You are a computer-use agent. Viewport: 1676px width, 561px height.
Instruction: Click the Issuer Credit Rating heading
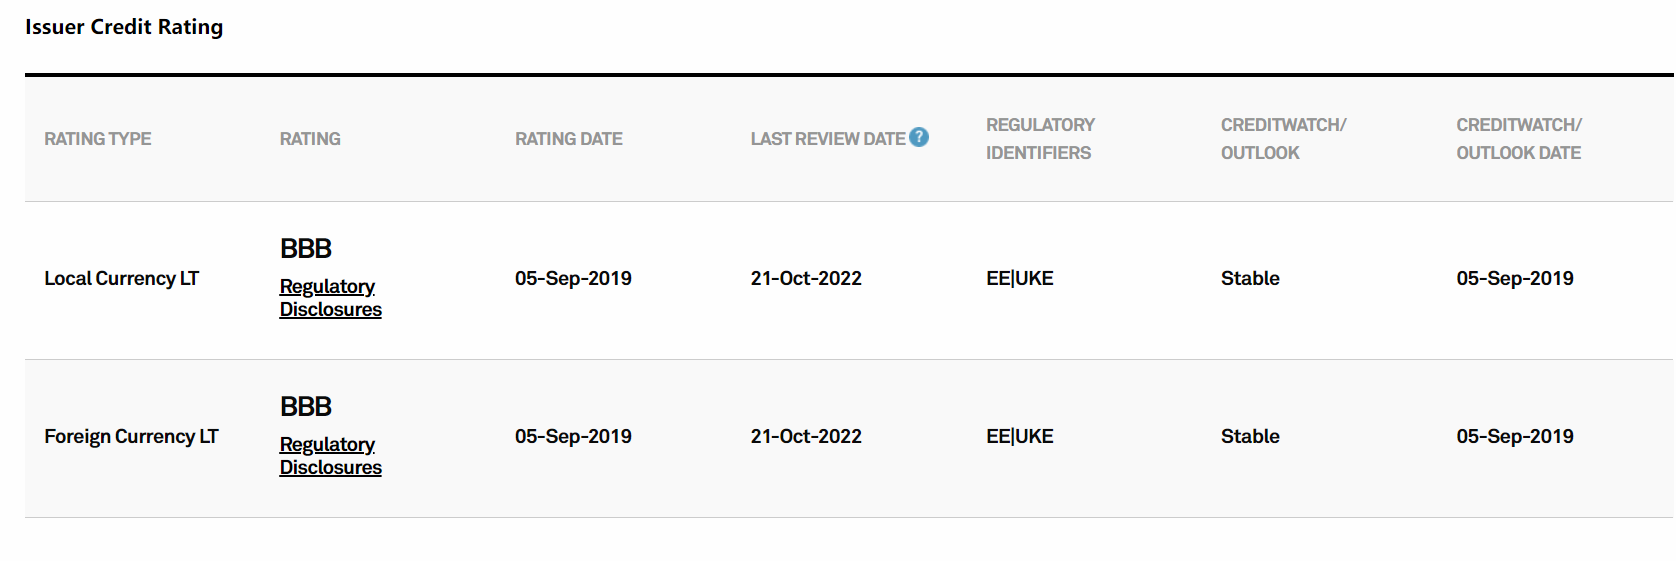point(124,27)
